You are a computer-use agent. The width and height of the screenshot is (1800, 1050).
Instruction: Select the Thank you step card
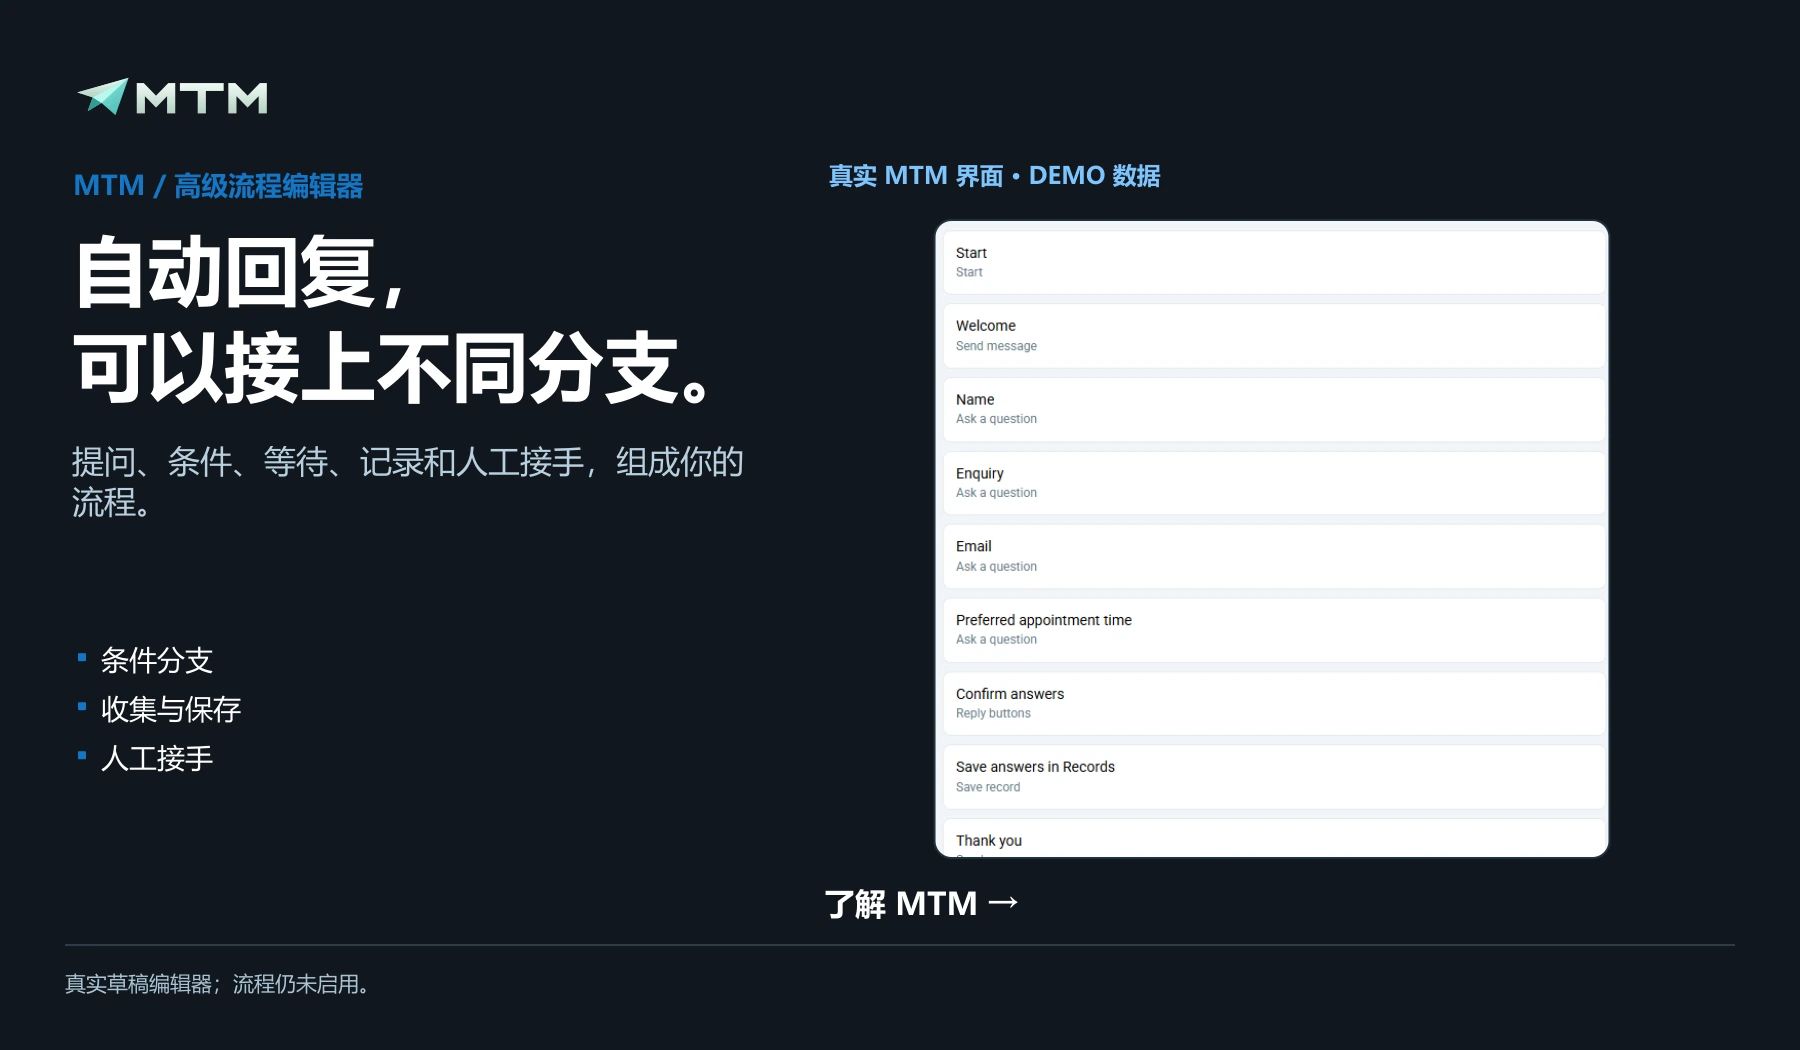[x=1274, y=838]
